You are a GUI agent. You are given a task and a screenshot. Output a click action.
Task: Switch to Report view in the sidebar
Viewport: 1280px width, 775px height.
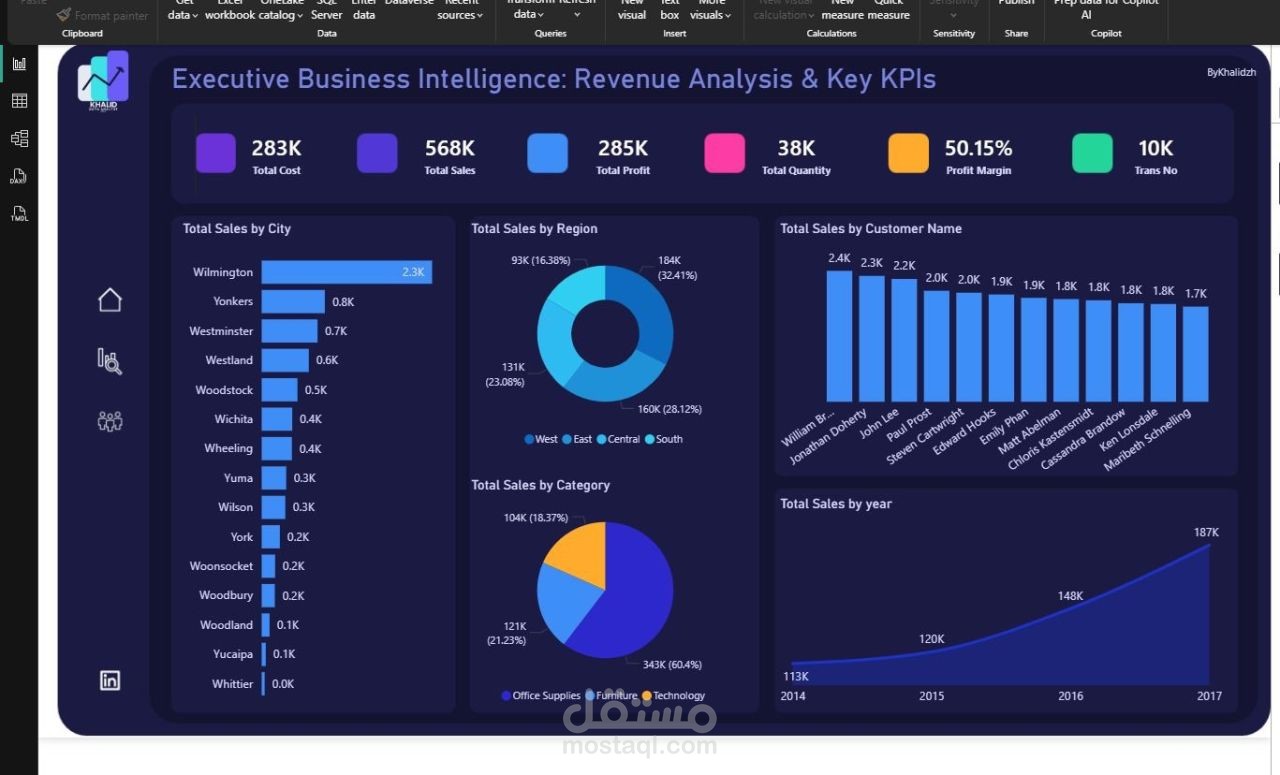[19, 64]
